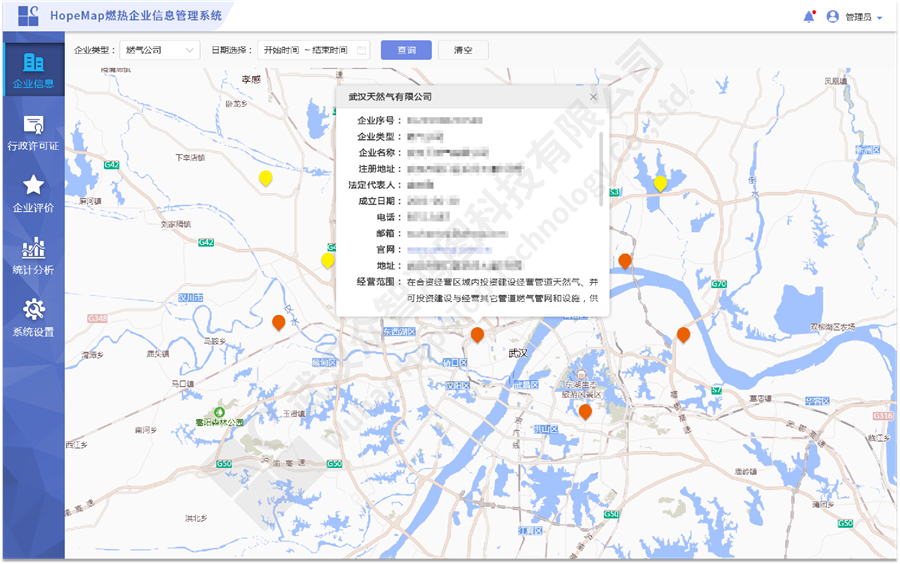Click the HopeMap logo icon
The width and height of the screenshot is (900, 564).
tap(28, 15)
